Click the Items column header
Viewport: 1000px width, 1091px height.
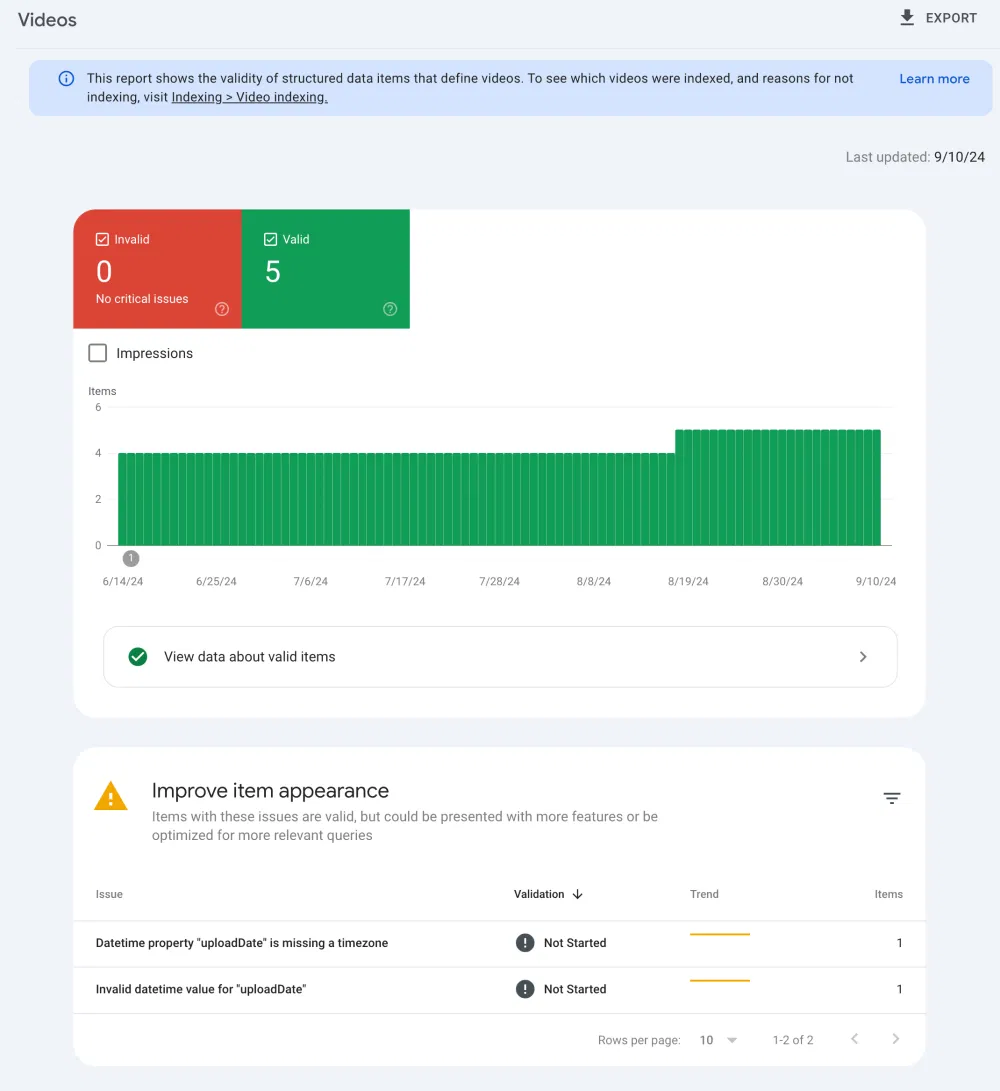pos(889,894)
